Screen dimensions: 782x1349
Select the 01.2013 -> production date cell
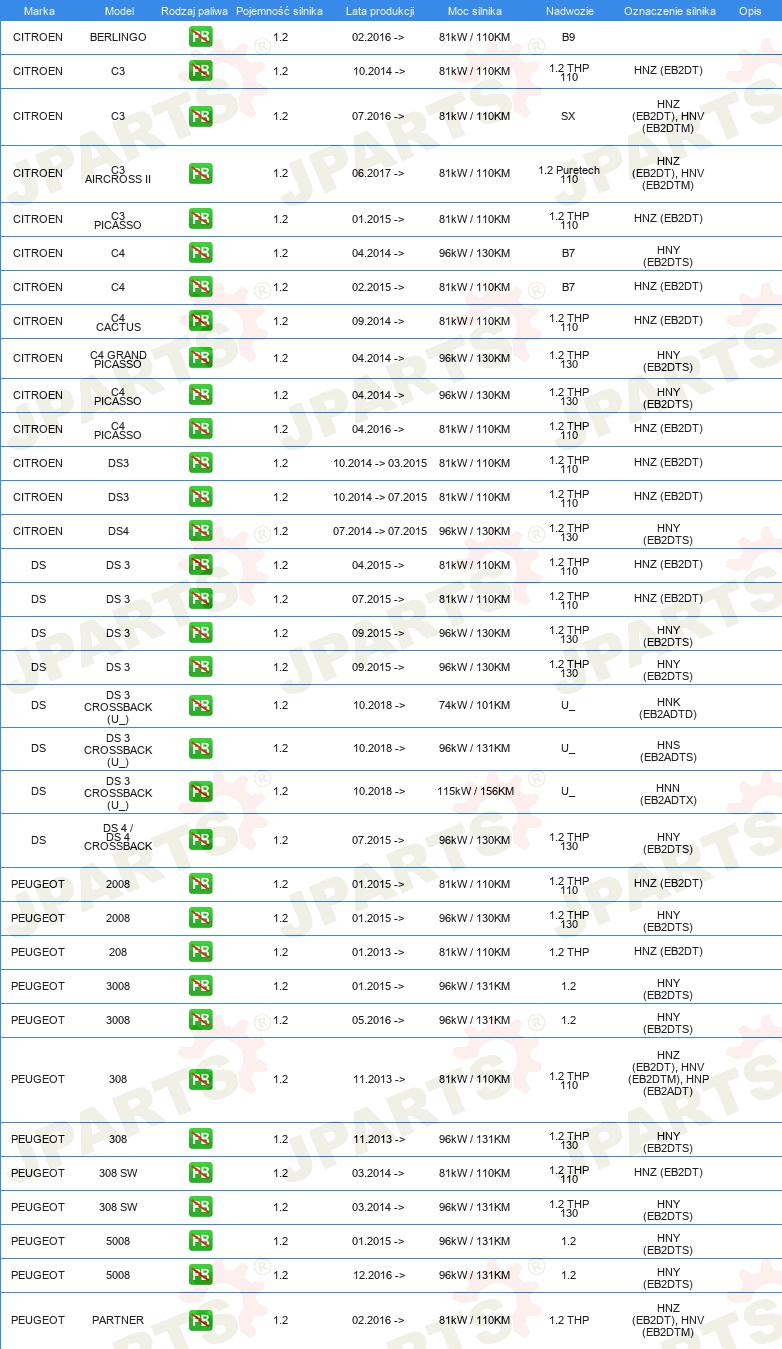(379, 953)
